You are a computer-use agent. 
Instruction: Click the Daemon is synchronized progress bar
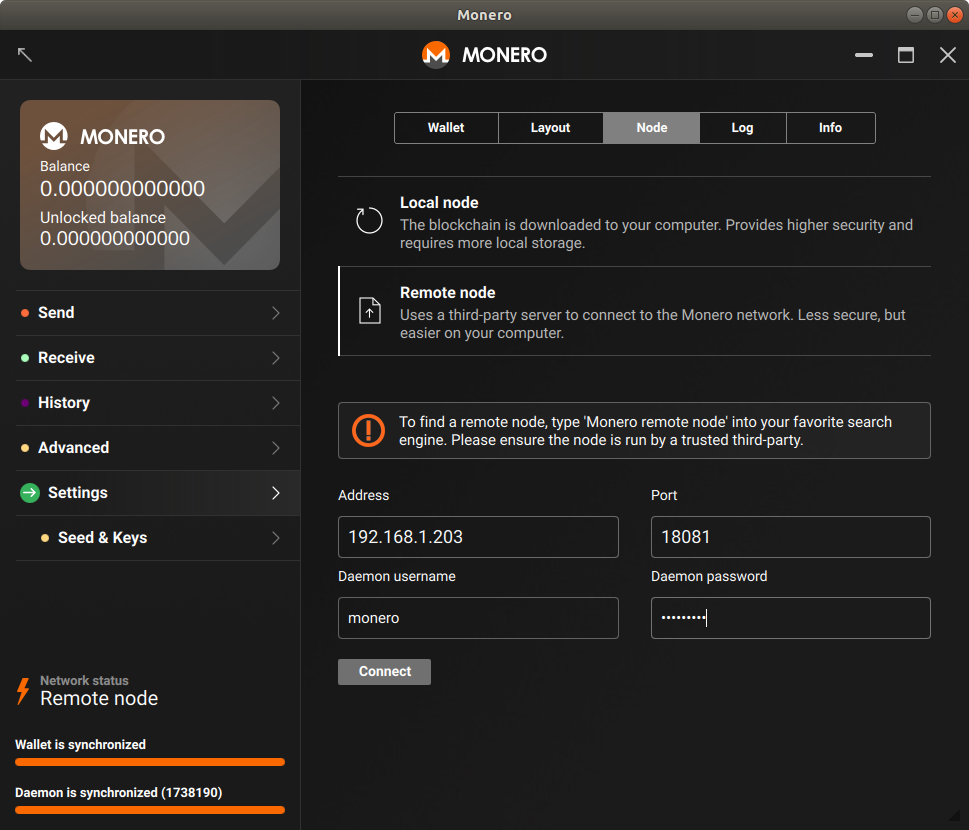150,810
